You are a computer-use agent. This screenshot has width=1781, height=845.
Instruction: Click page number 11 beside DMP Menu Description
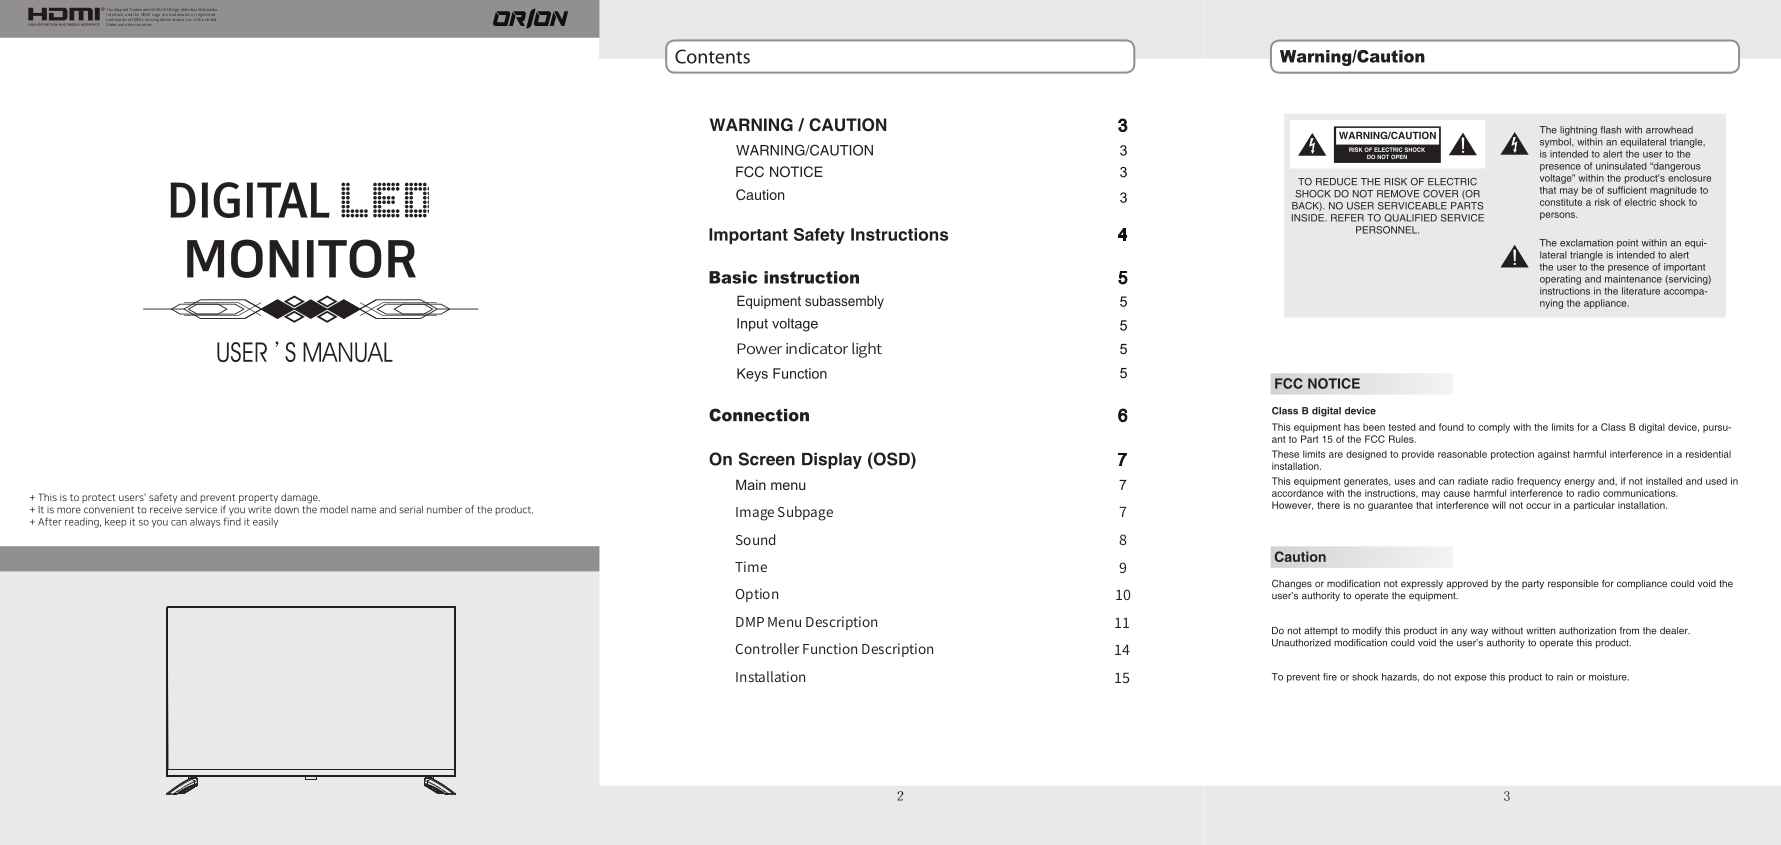pos(1122,623)
